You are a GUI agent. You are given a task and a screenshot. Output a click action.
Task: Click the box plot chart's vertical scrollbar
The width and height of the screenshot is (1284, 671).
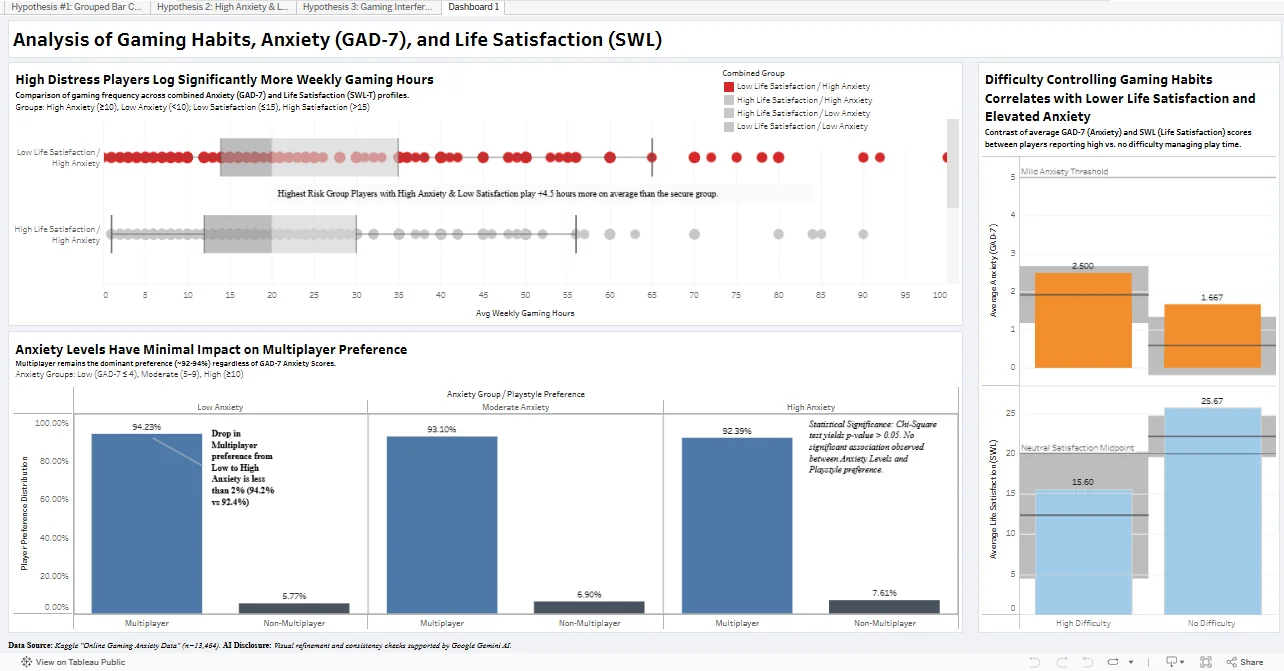pos(953,165)
